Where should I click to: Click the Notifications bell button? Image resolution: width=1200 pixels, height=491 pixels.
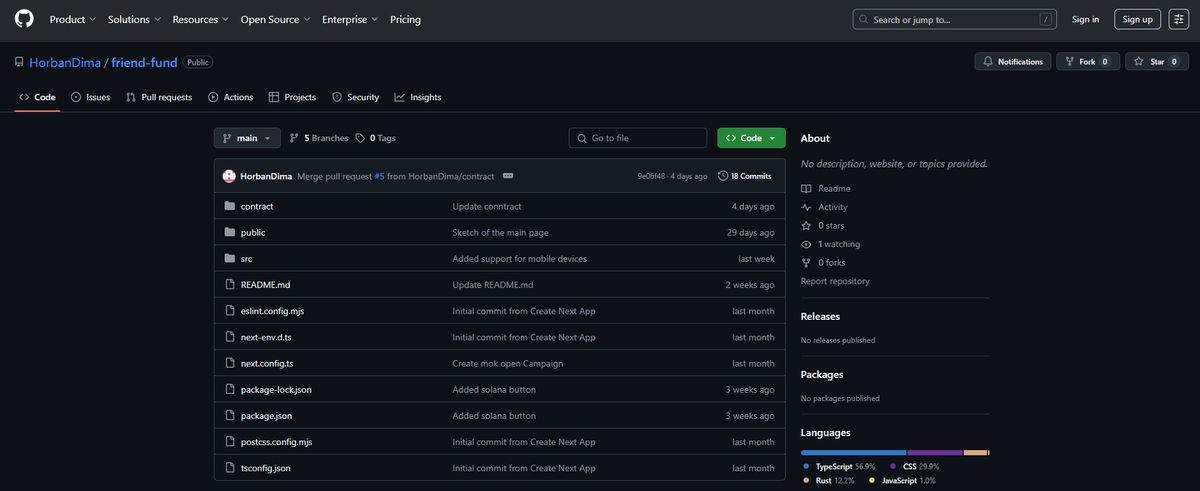[x=1013, y=62]
